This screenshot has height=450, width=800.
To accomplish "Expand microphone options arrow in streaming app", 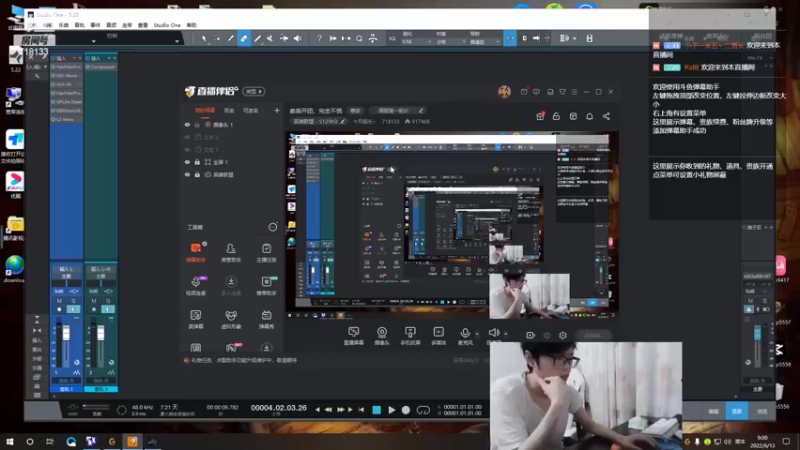I will coord(477,334).
